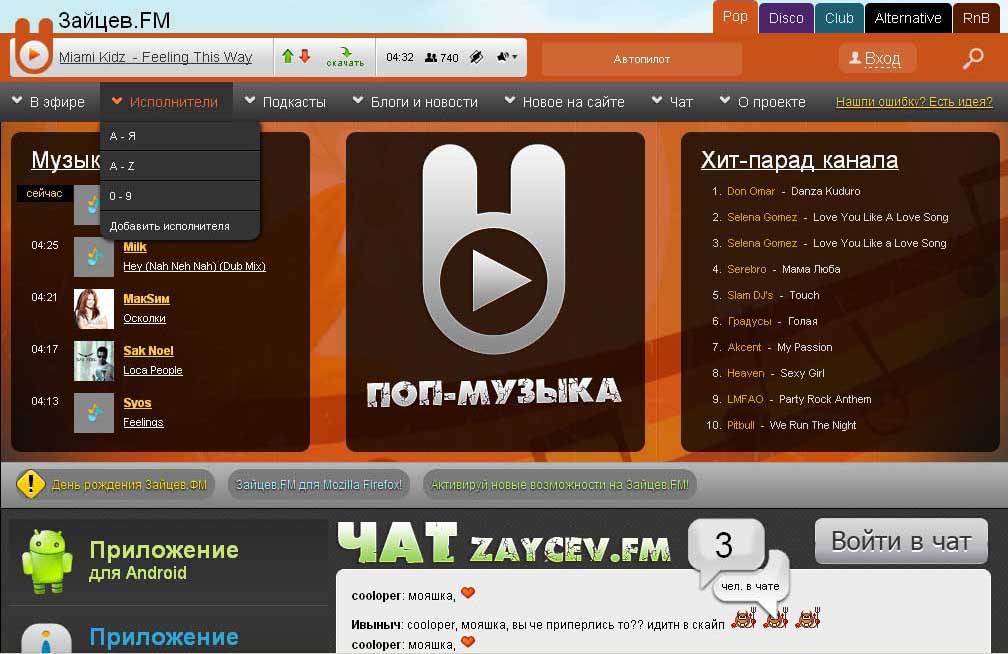
Task: Open Зайцев.FM для Mozilla Firefox! link
Action: tap(319, 485)
